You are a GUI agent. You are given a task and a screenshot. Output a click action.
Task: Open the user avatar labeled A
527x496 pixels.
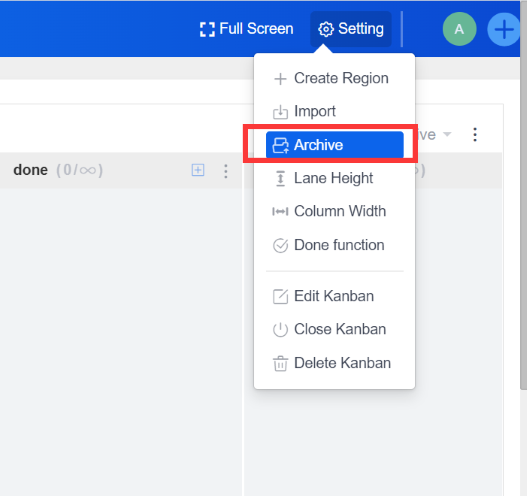459,29
